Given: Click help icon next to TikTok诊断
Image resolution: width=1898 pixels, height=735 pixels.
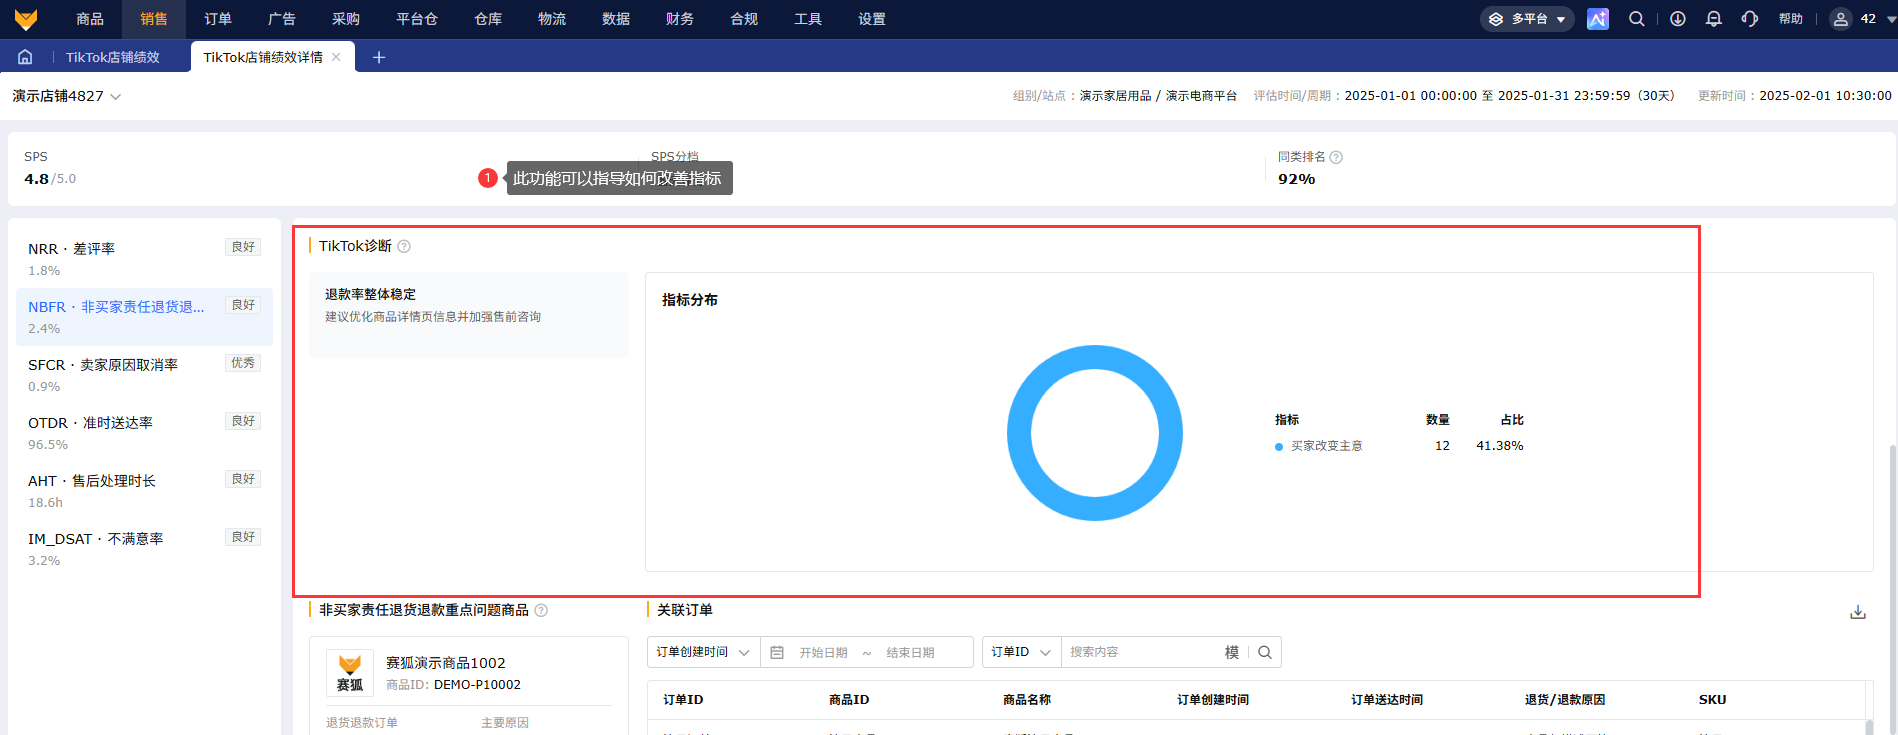Looking at the screenshot, I should 404,246.
